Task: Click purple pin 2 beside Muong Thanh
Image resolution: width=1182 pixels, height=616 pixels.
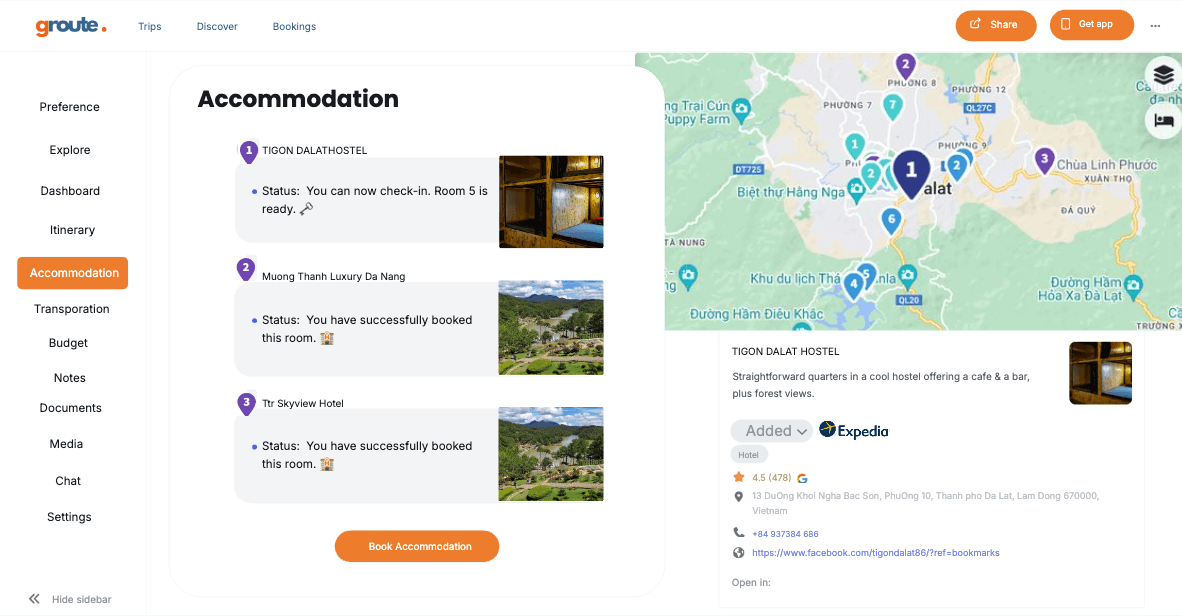Action: (x=246, y=268)
